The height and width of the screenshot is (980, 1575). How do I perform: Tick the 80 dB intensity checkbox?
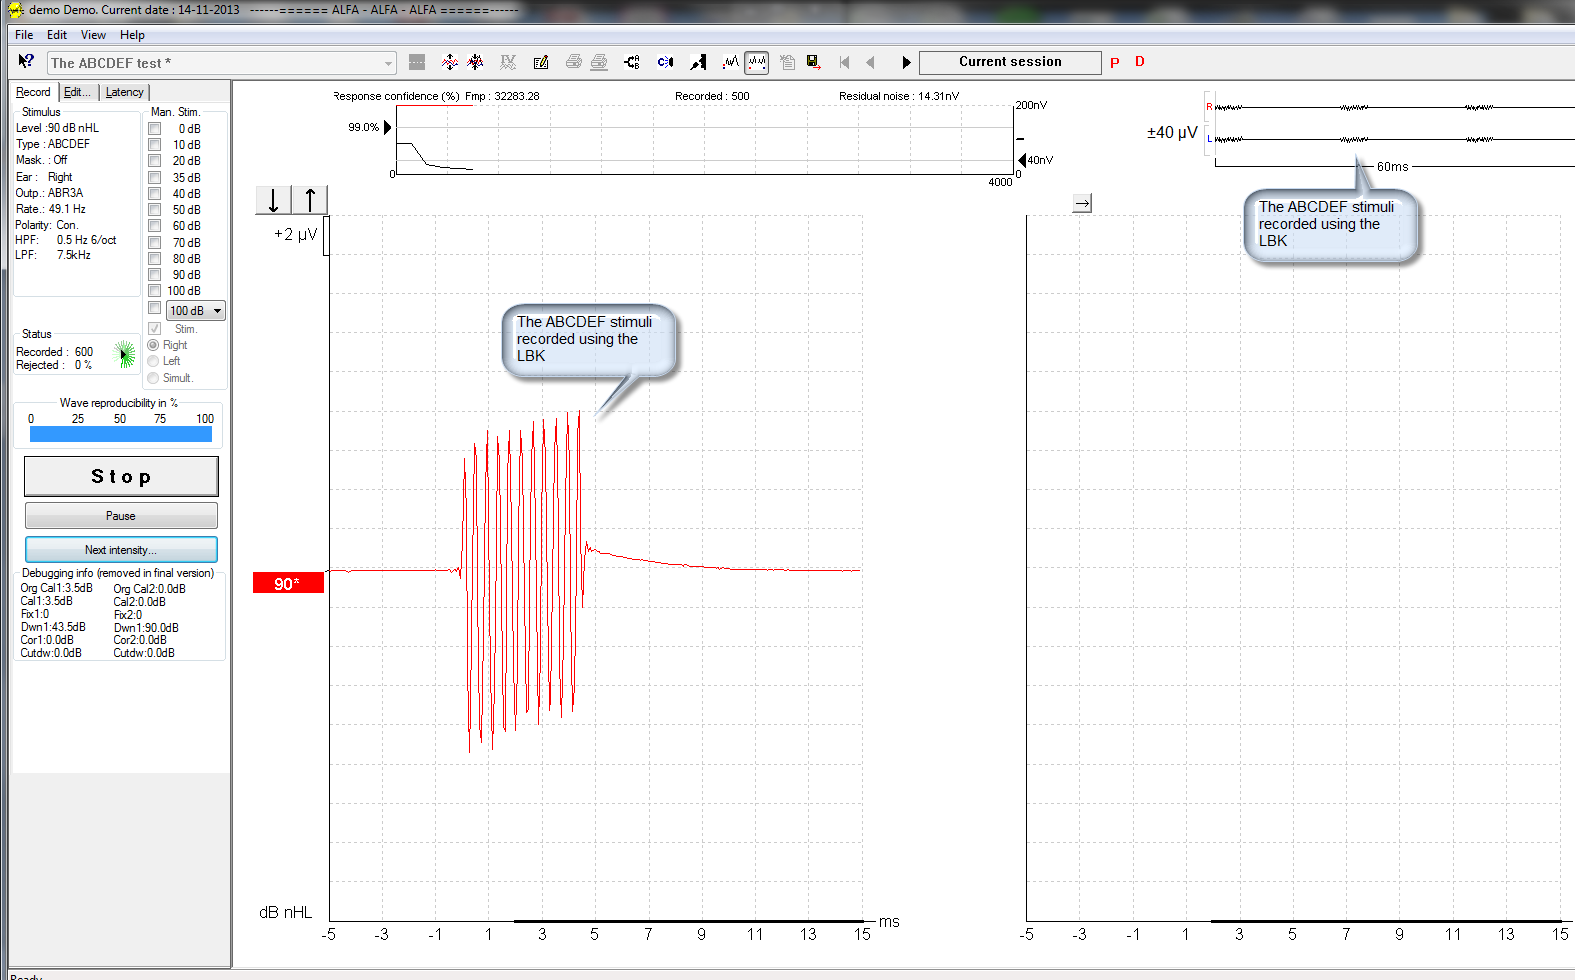point(155,258)
